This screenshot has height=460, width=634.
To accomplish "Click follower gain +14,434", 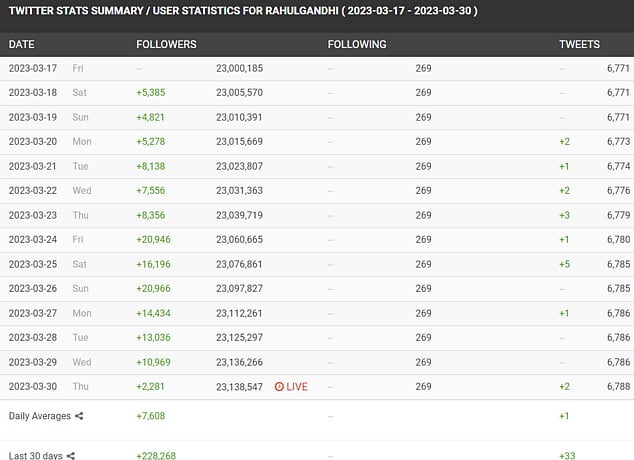I will (153, 313).
